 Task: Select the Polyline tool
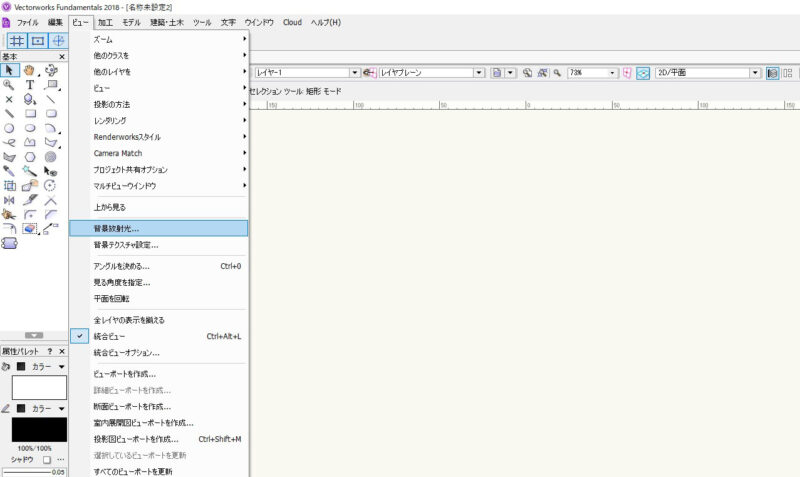30,142
